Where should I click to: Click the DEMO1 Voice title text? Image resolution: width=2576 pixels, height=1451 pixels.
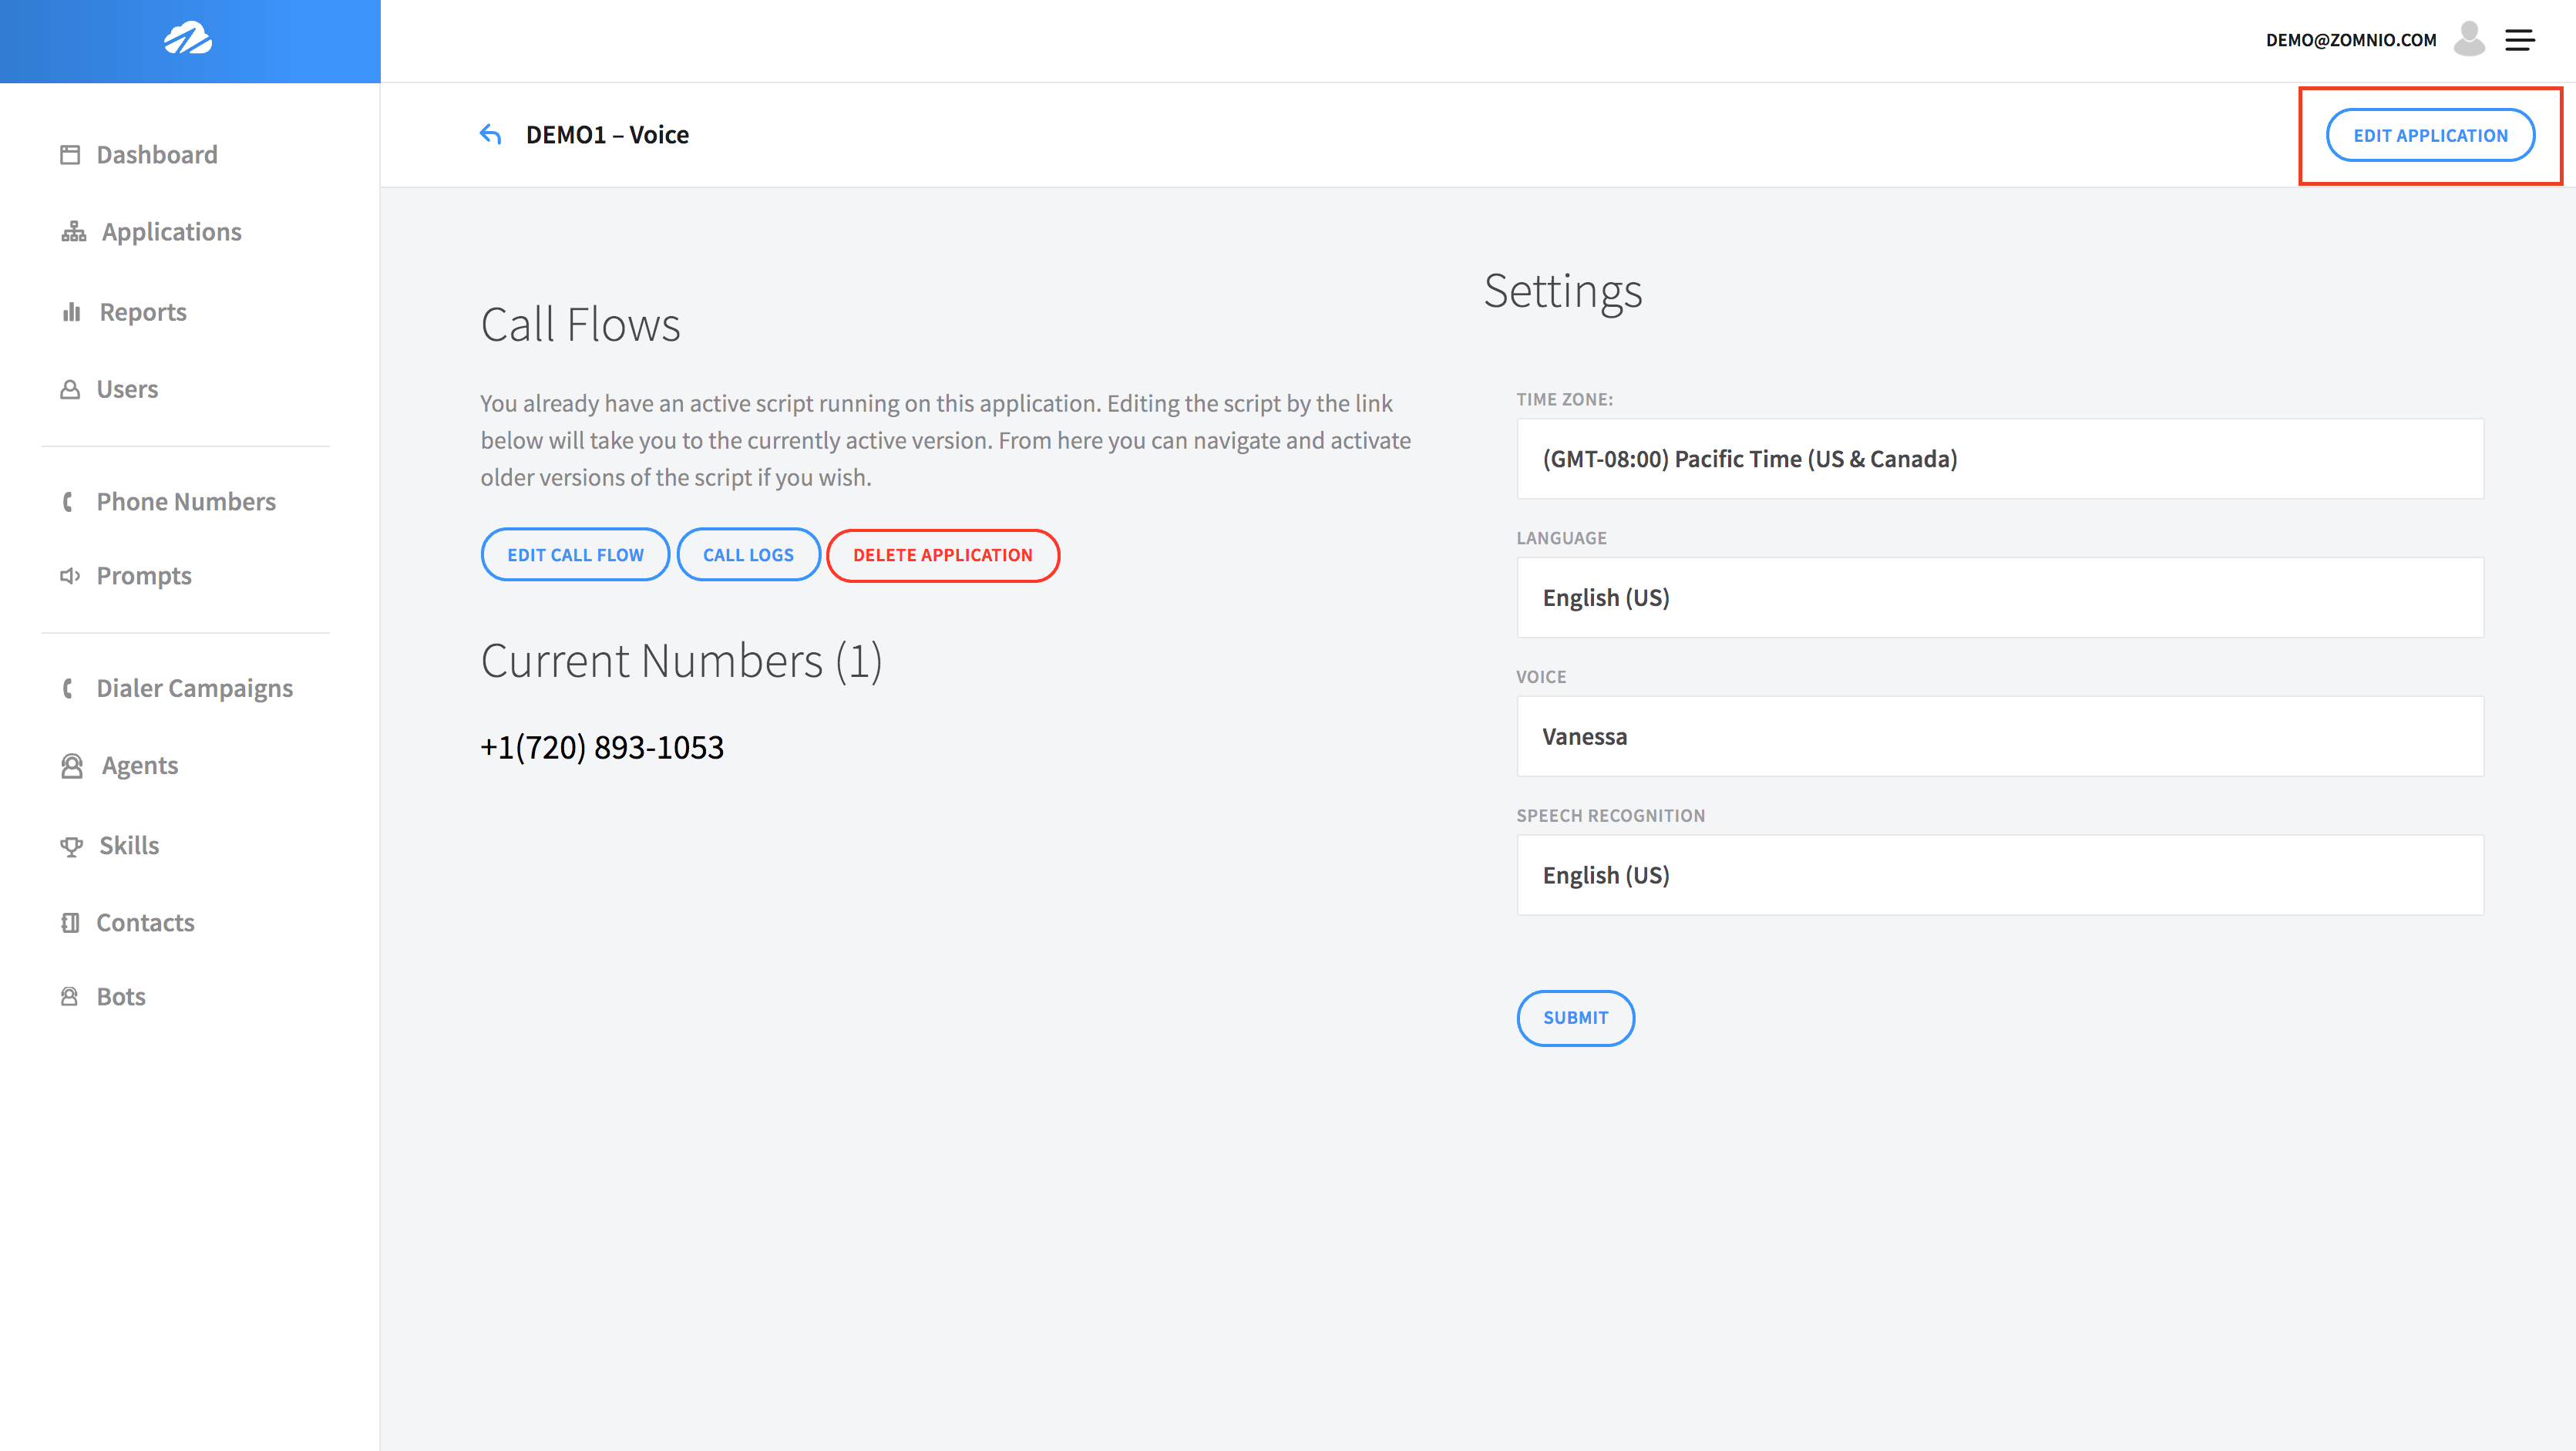[x=607, y=133]
